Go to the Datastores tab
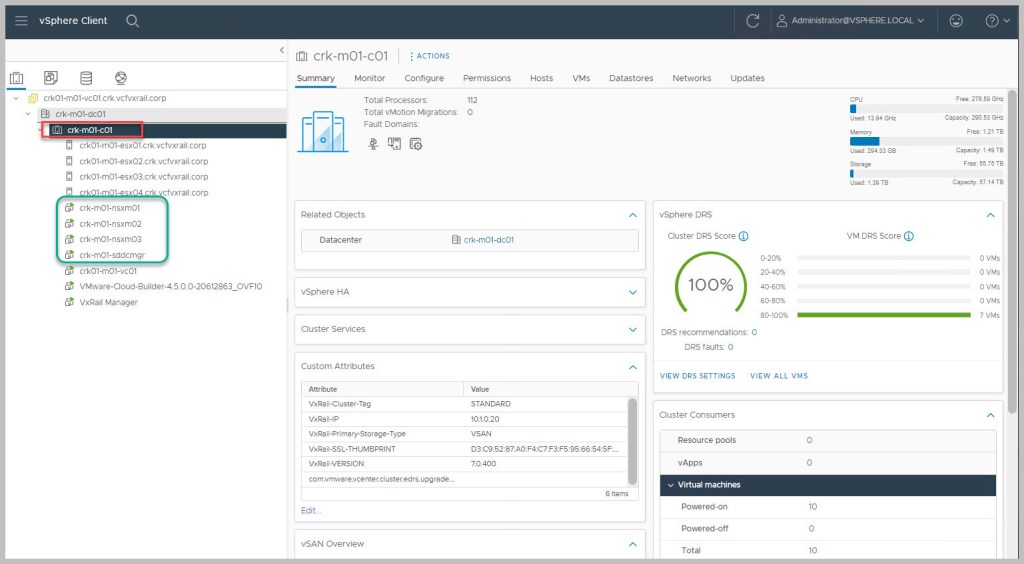The width and height of the screenshot is (1024, 564). pyautogui.click(x=630, y=78)
